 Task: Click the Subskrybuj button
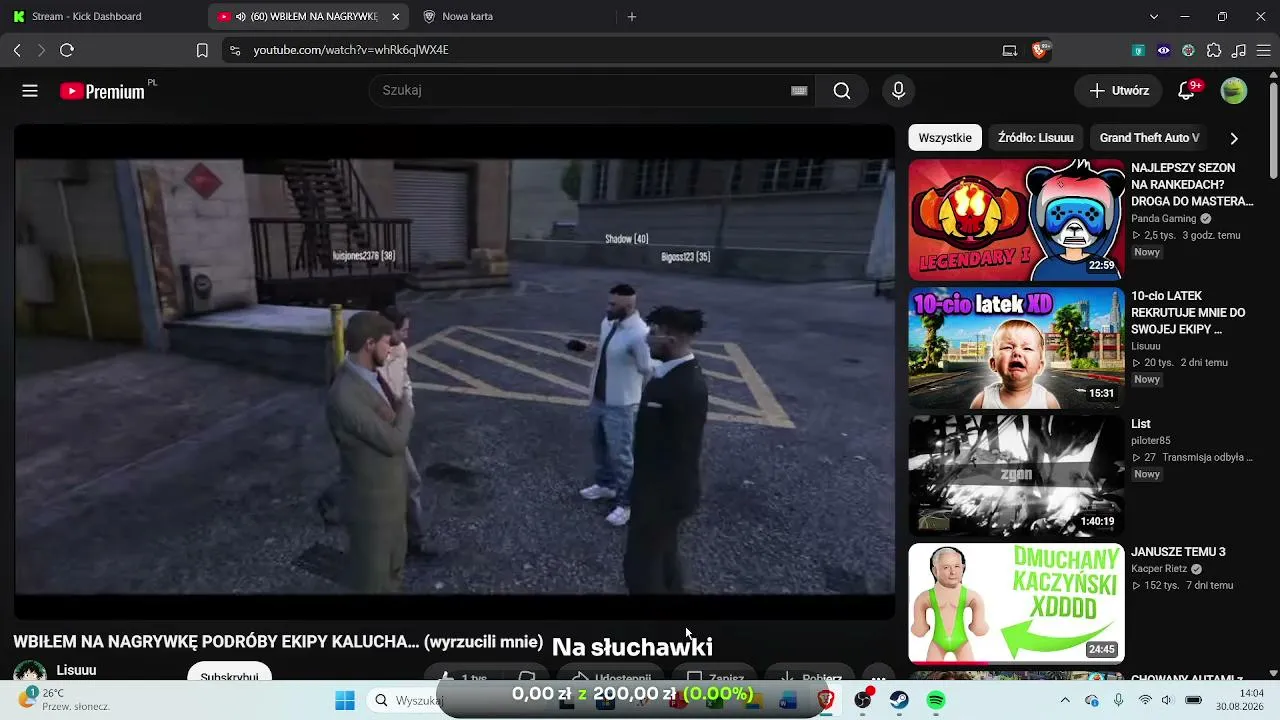point(229,673)
